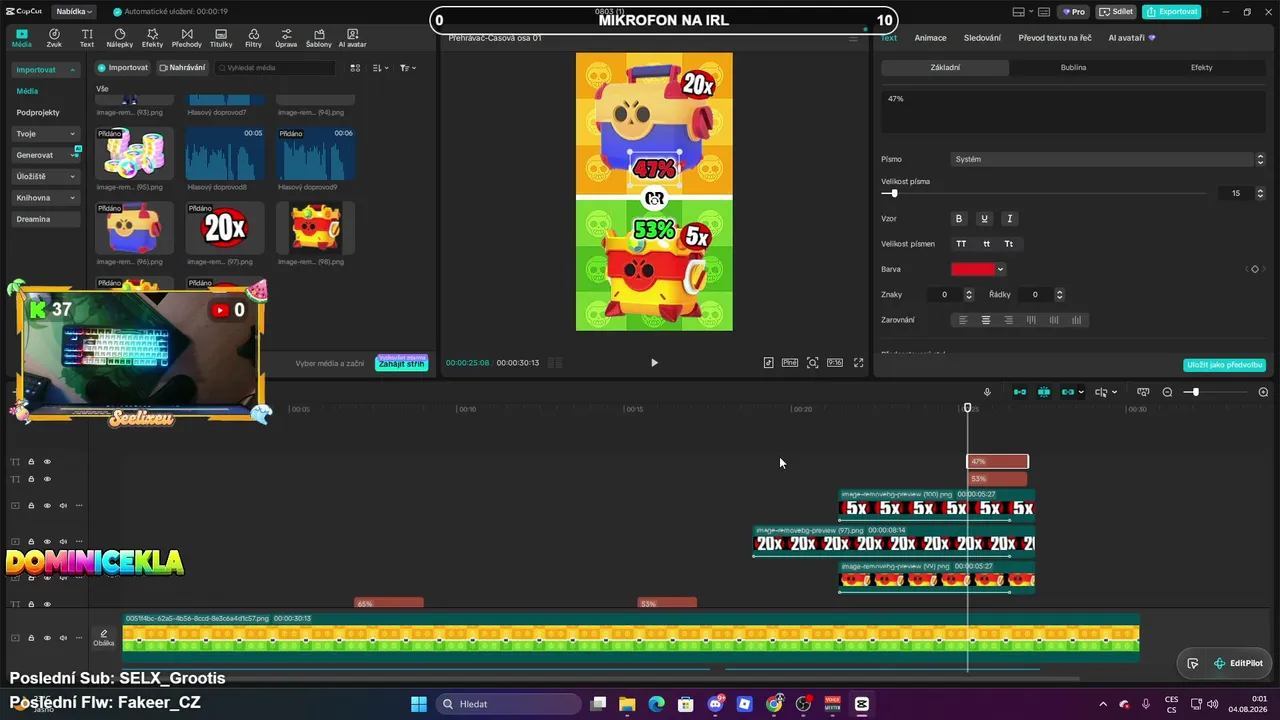This screenshot has height=720, width=1280.
Task: Toggle visibility of the 47% text track
Action: [x=47, y=462]
